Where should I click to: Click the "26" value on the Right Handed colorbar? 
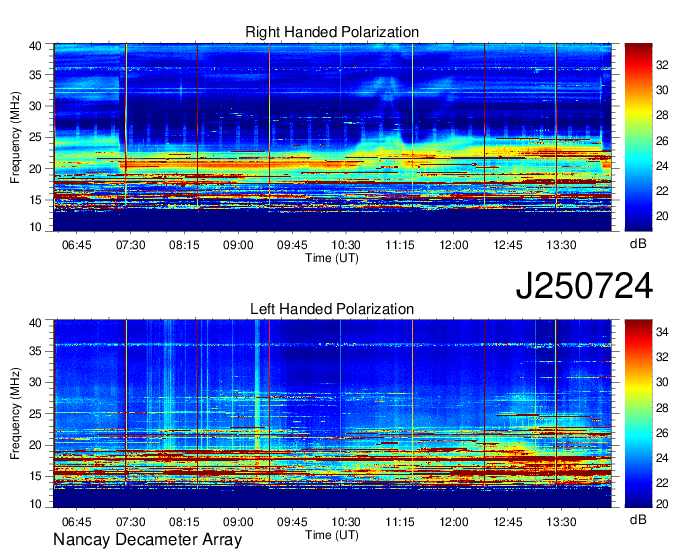click(662, 141)
